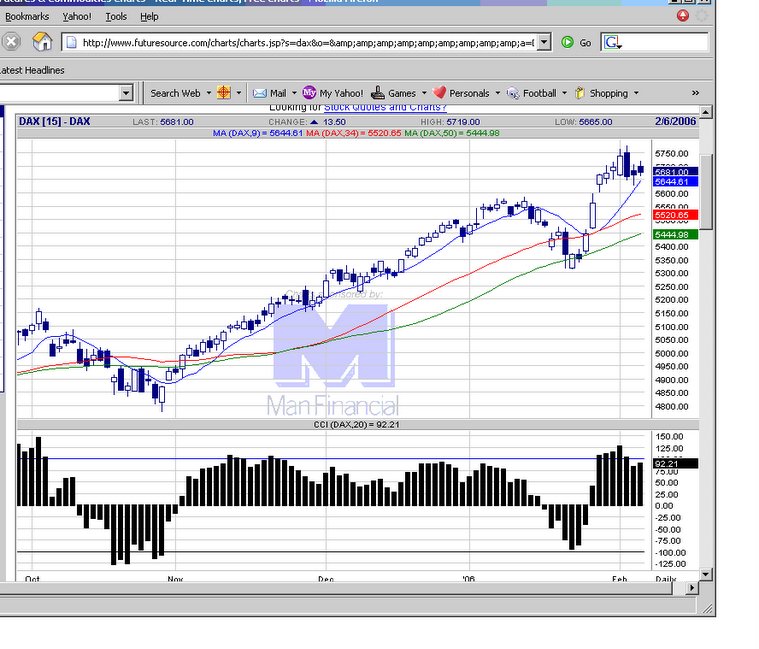The width and height of the screenshot is (759, 649).
Task: Click the vertical scrollbar thumb
Action: coord(705,192)
